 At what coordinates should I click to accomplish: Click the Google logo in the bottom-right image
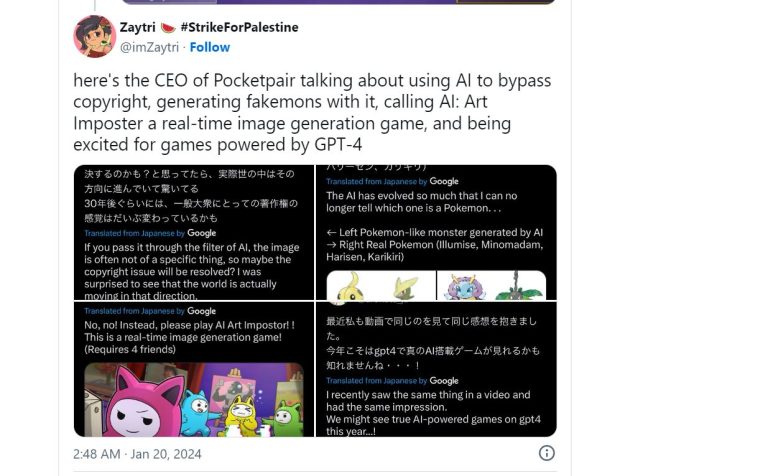coord(444,381)
